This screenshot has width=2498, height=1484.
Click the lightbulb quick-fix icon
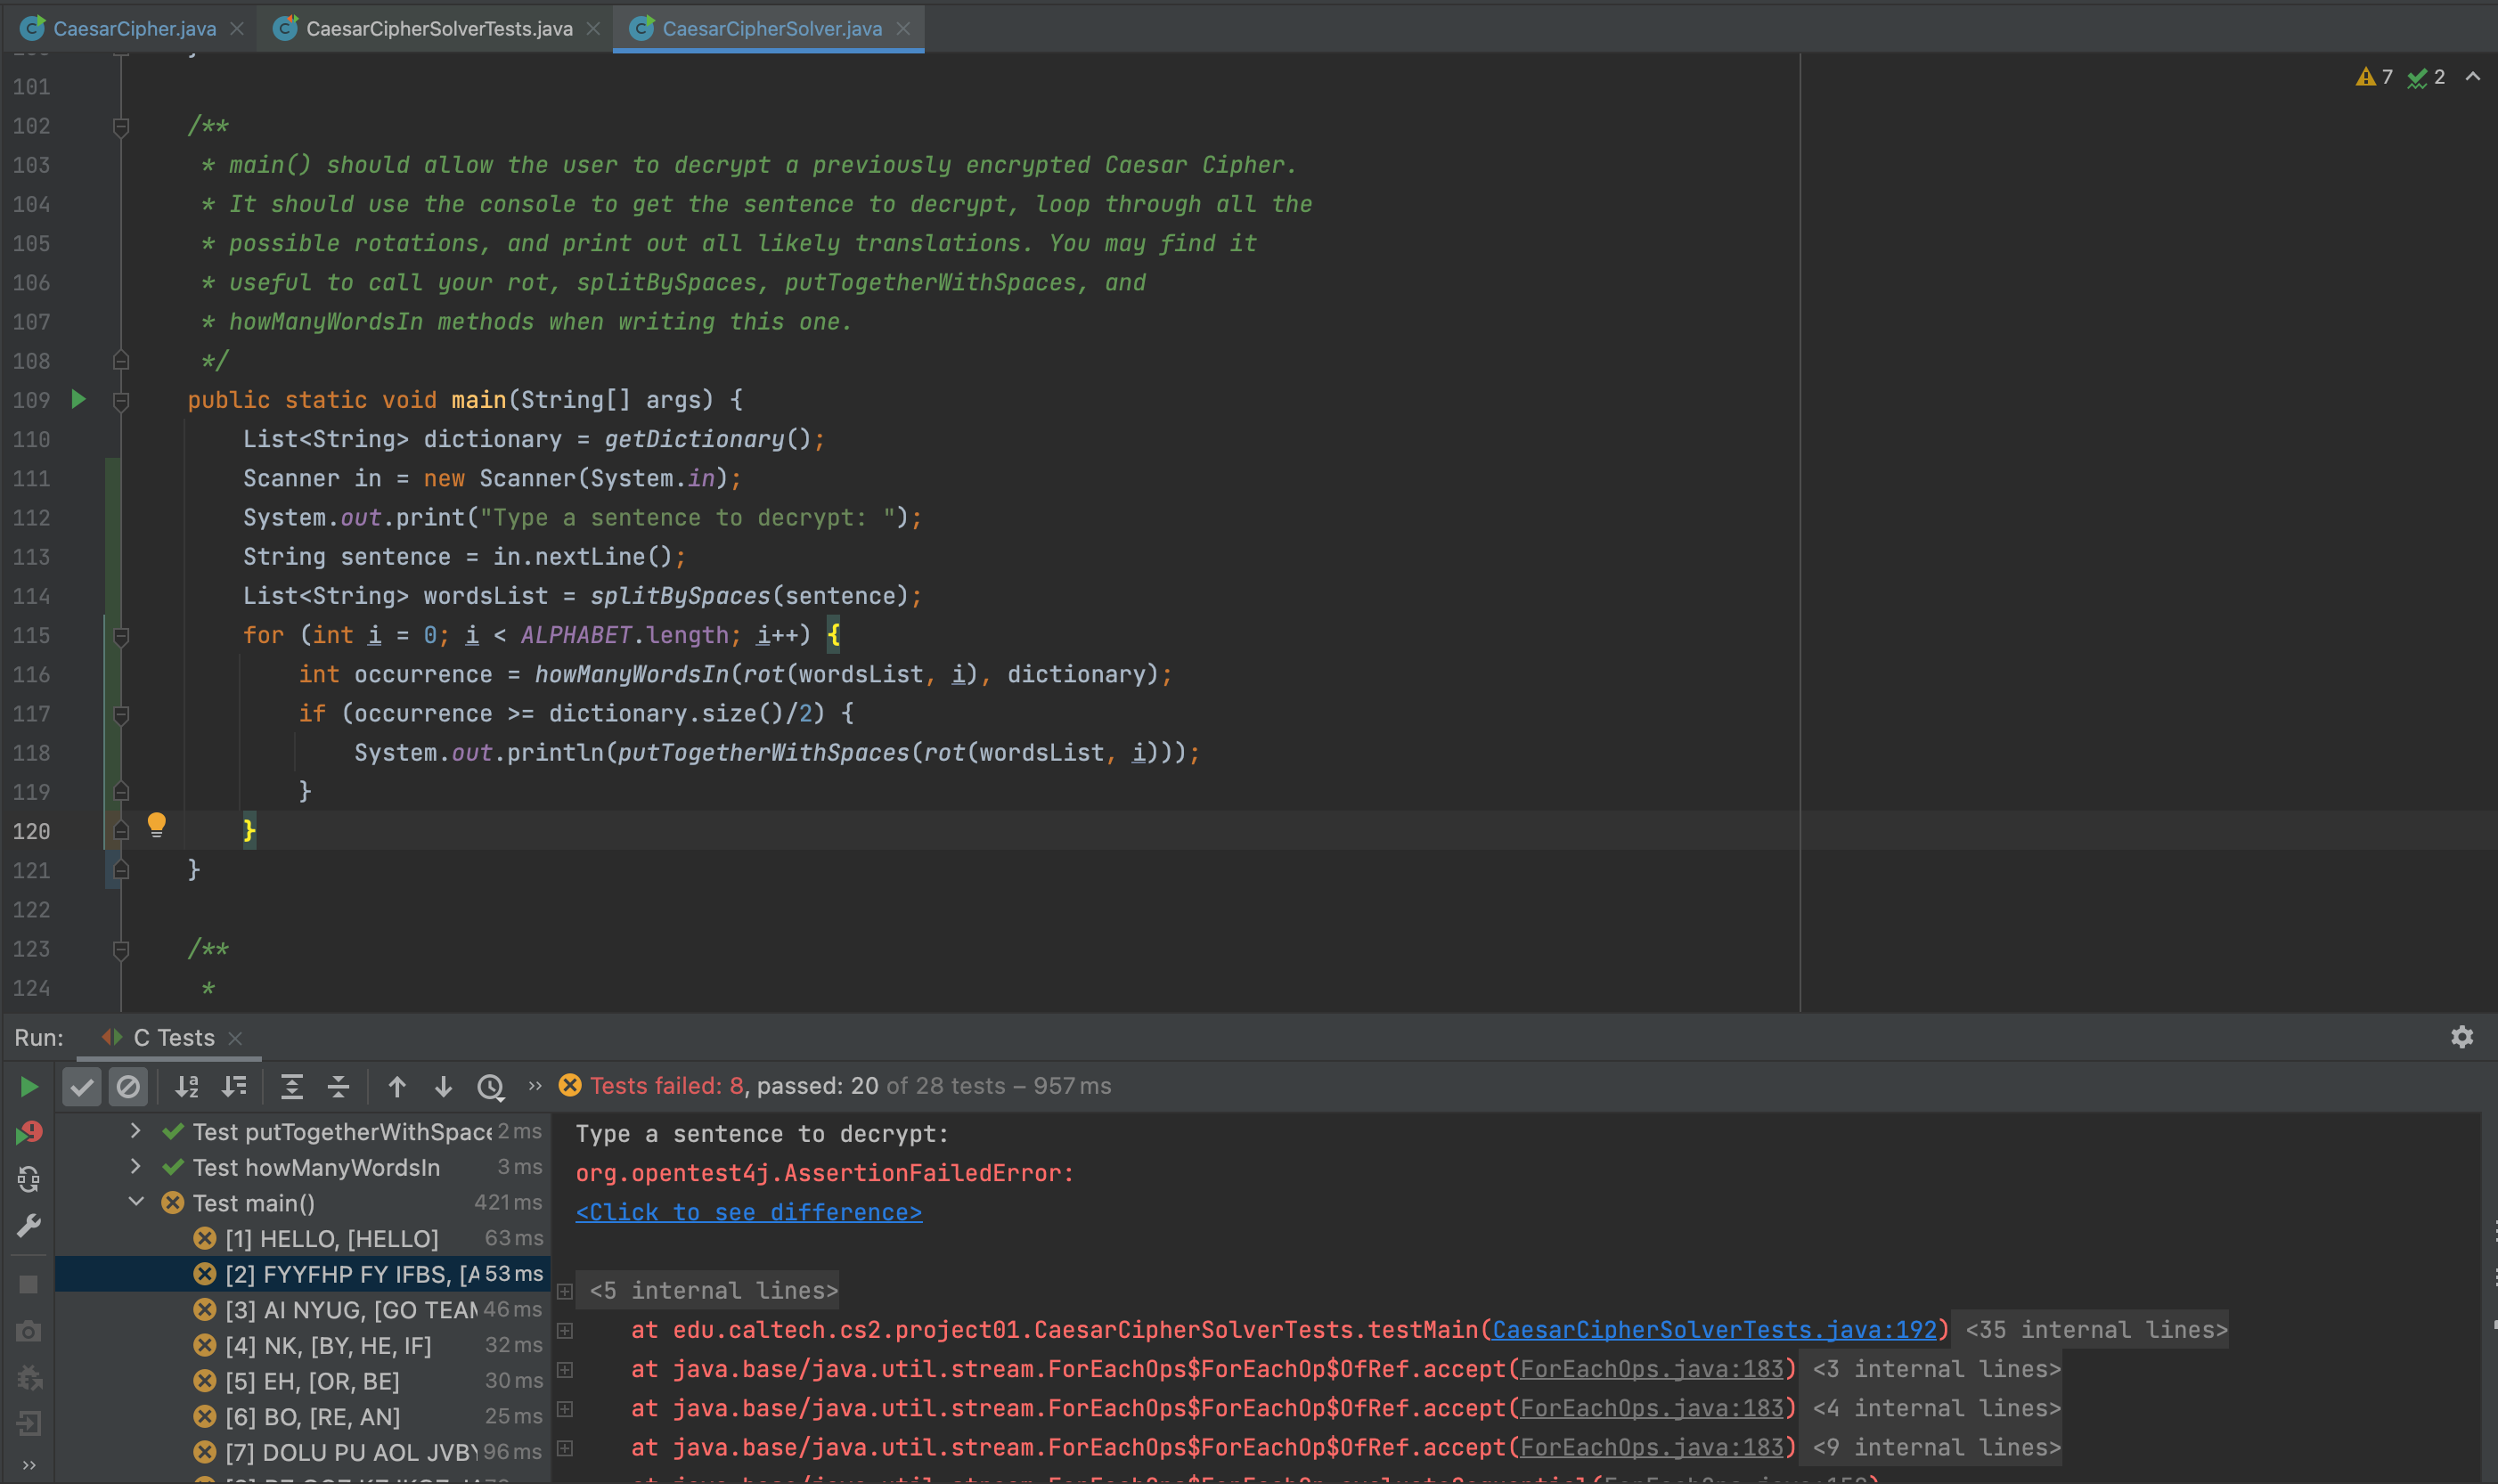156,825
